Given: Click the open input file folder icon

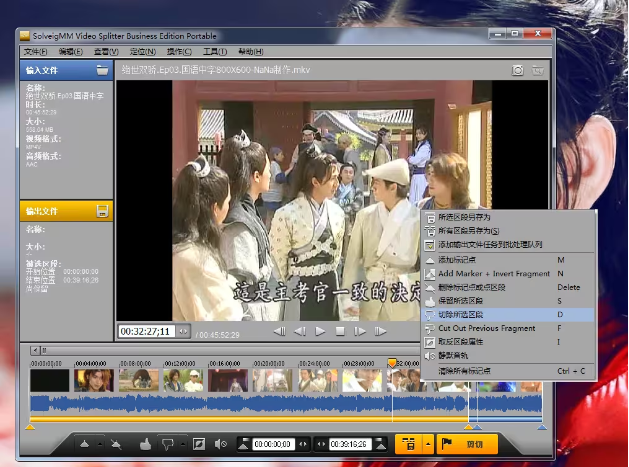Looking at the screenshot, I should pos(102,71).
